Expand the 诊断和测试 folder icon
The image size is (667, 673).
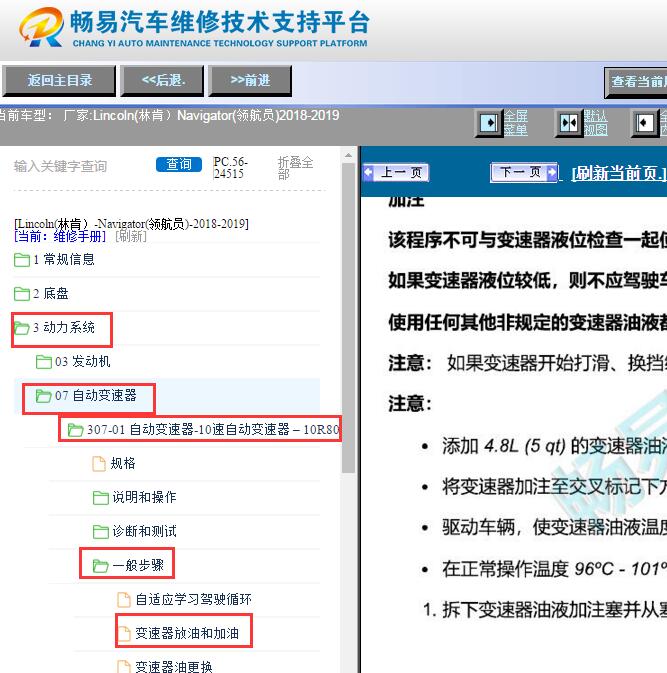click(100, 532)
